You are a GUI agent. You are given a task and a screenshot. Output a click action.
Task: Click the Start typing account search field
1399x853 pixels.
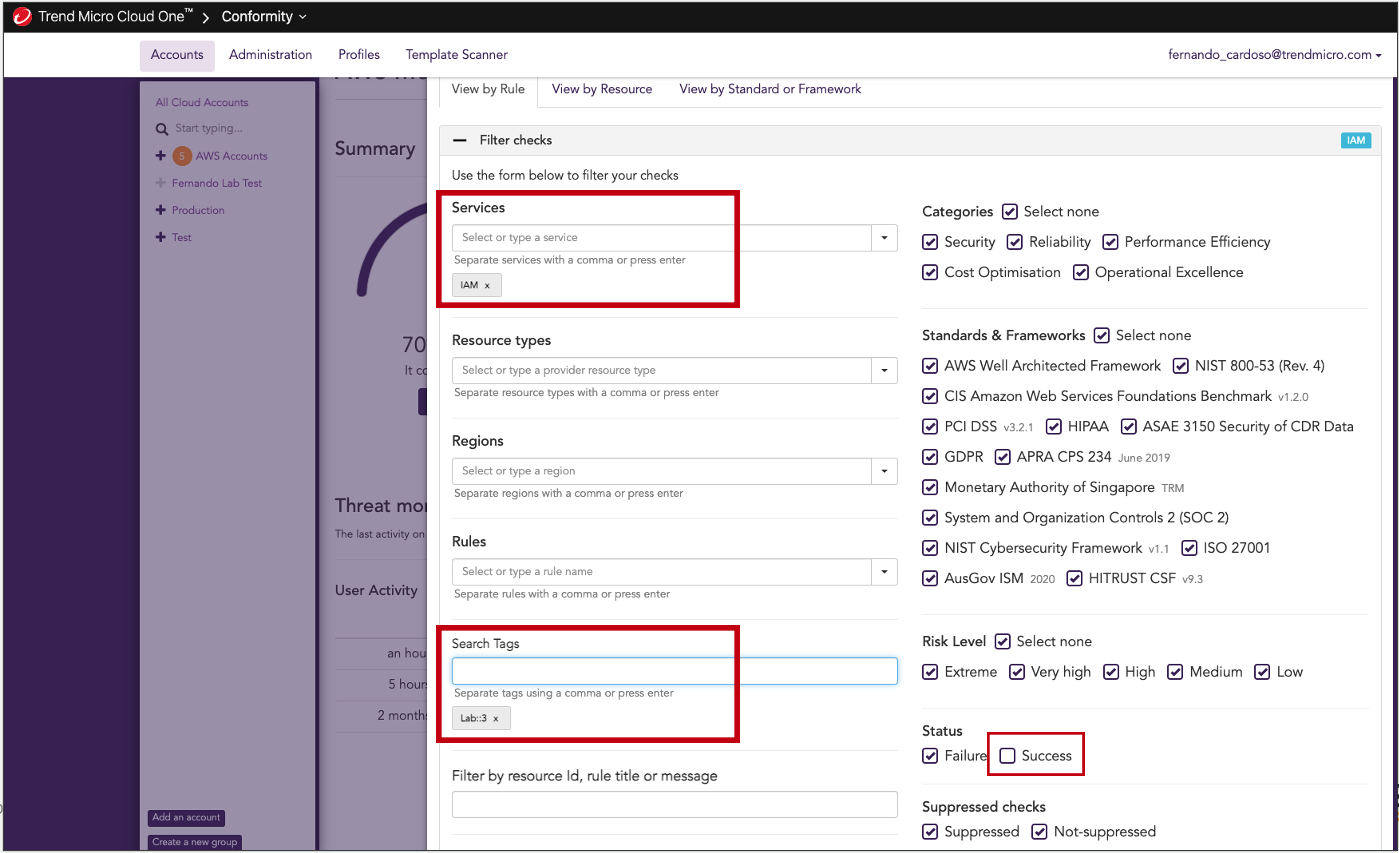[208, 129]
